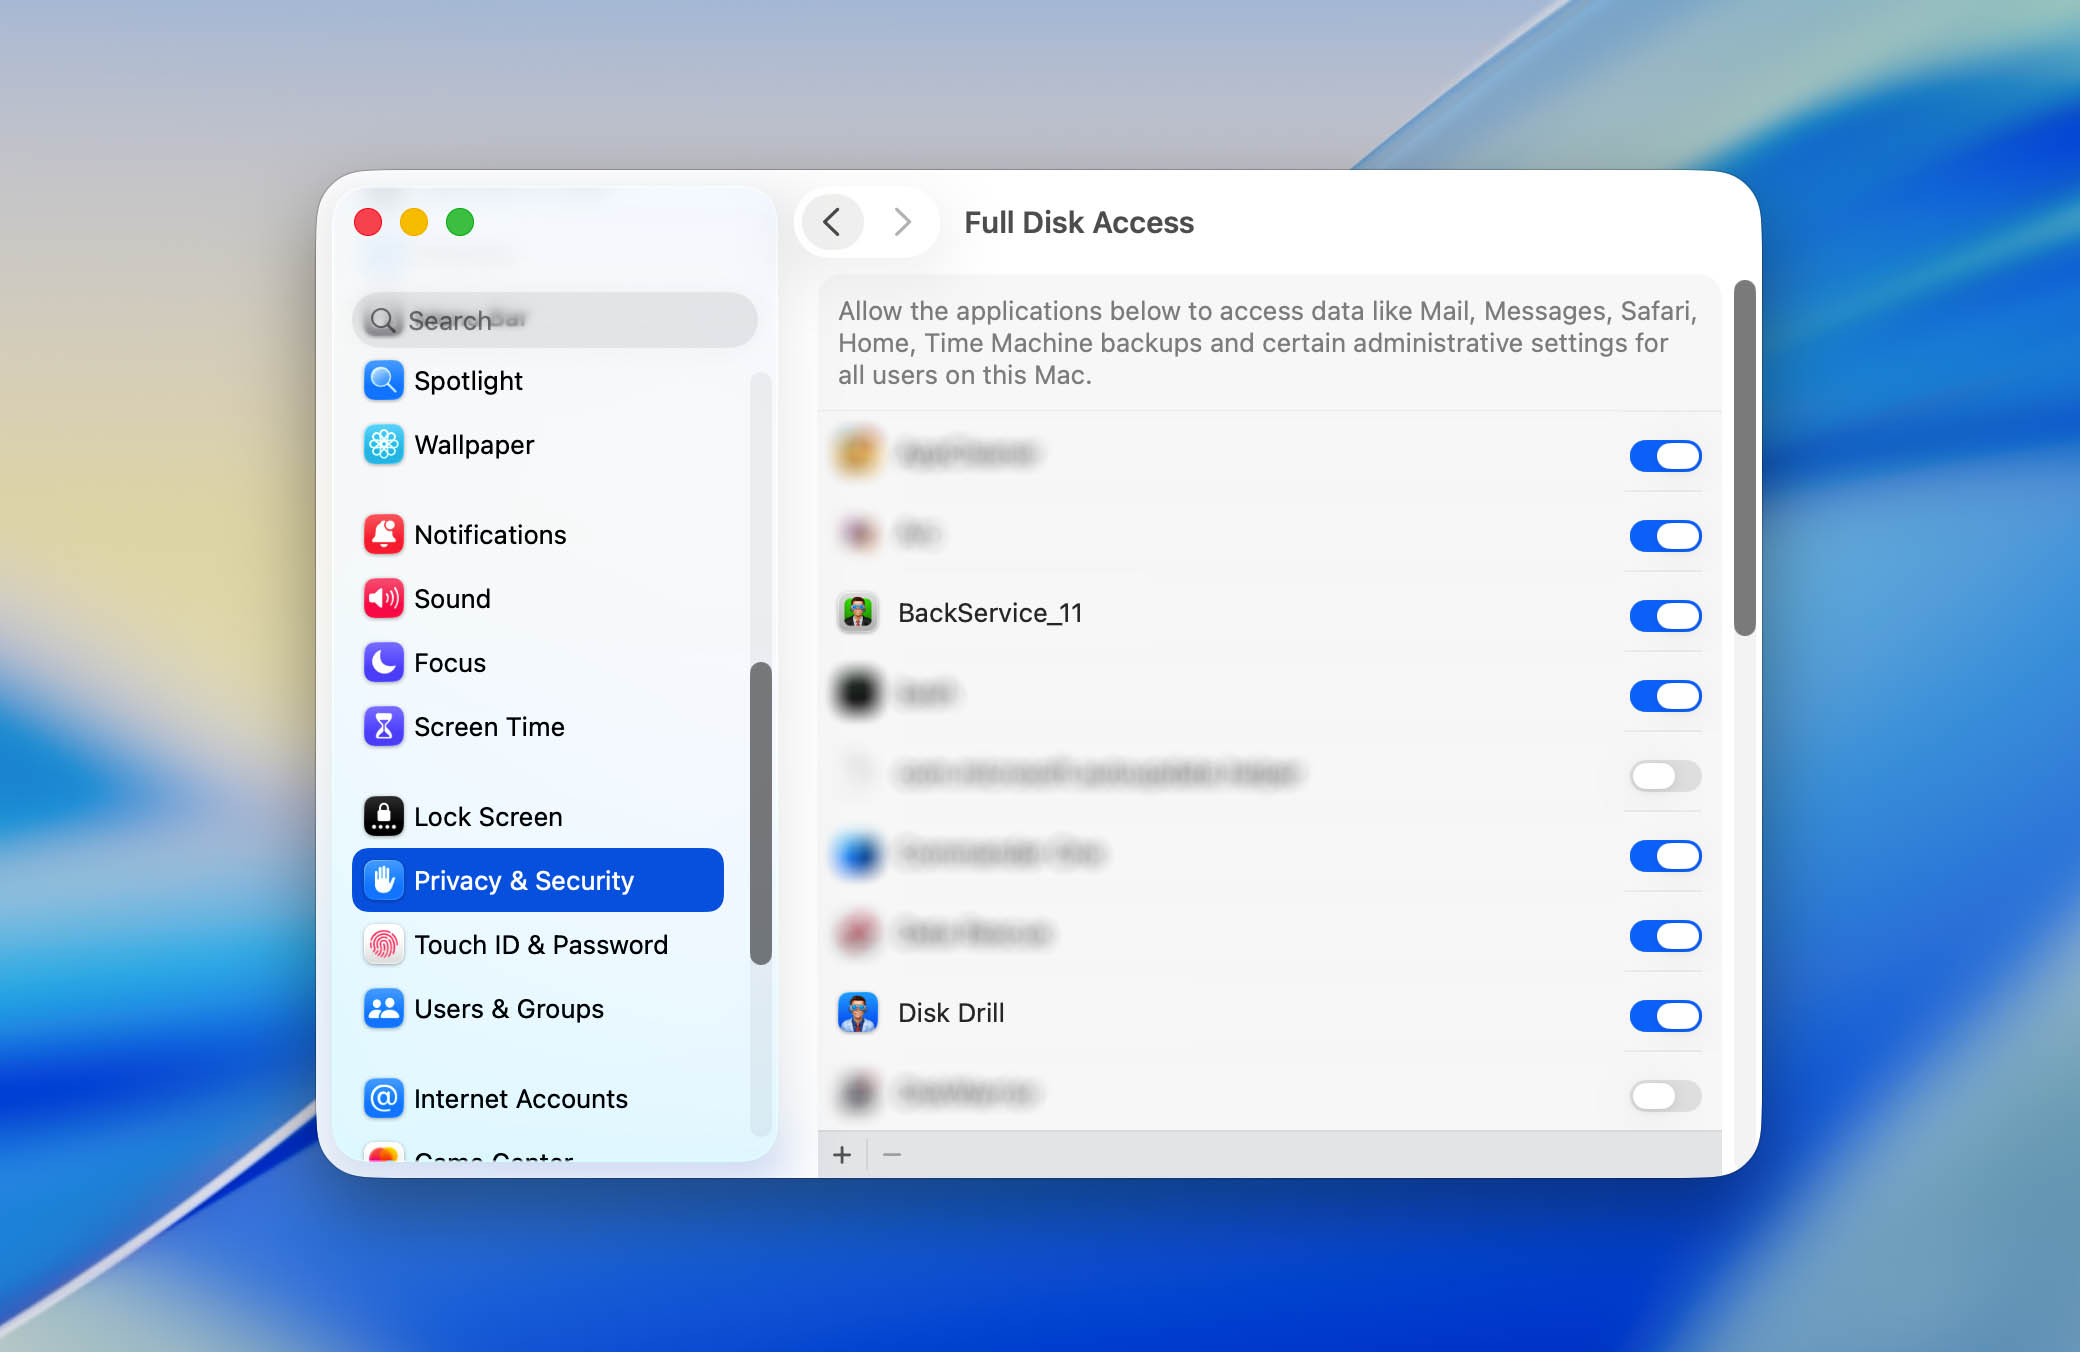Select Privacy & Security label
This screenshot has height=1352, width=2080.
[524, 881]
